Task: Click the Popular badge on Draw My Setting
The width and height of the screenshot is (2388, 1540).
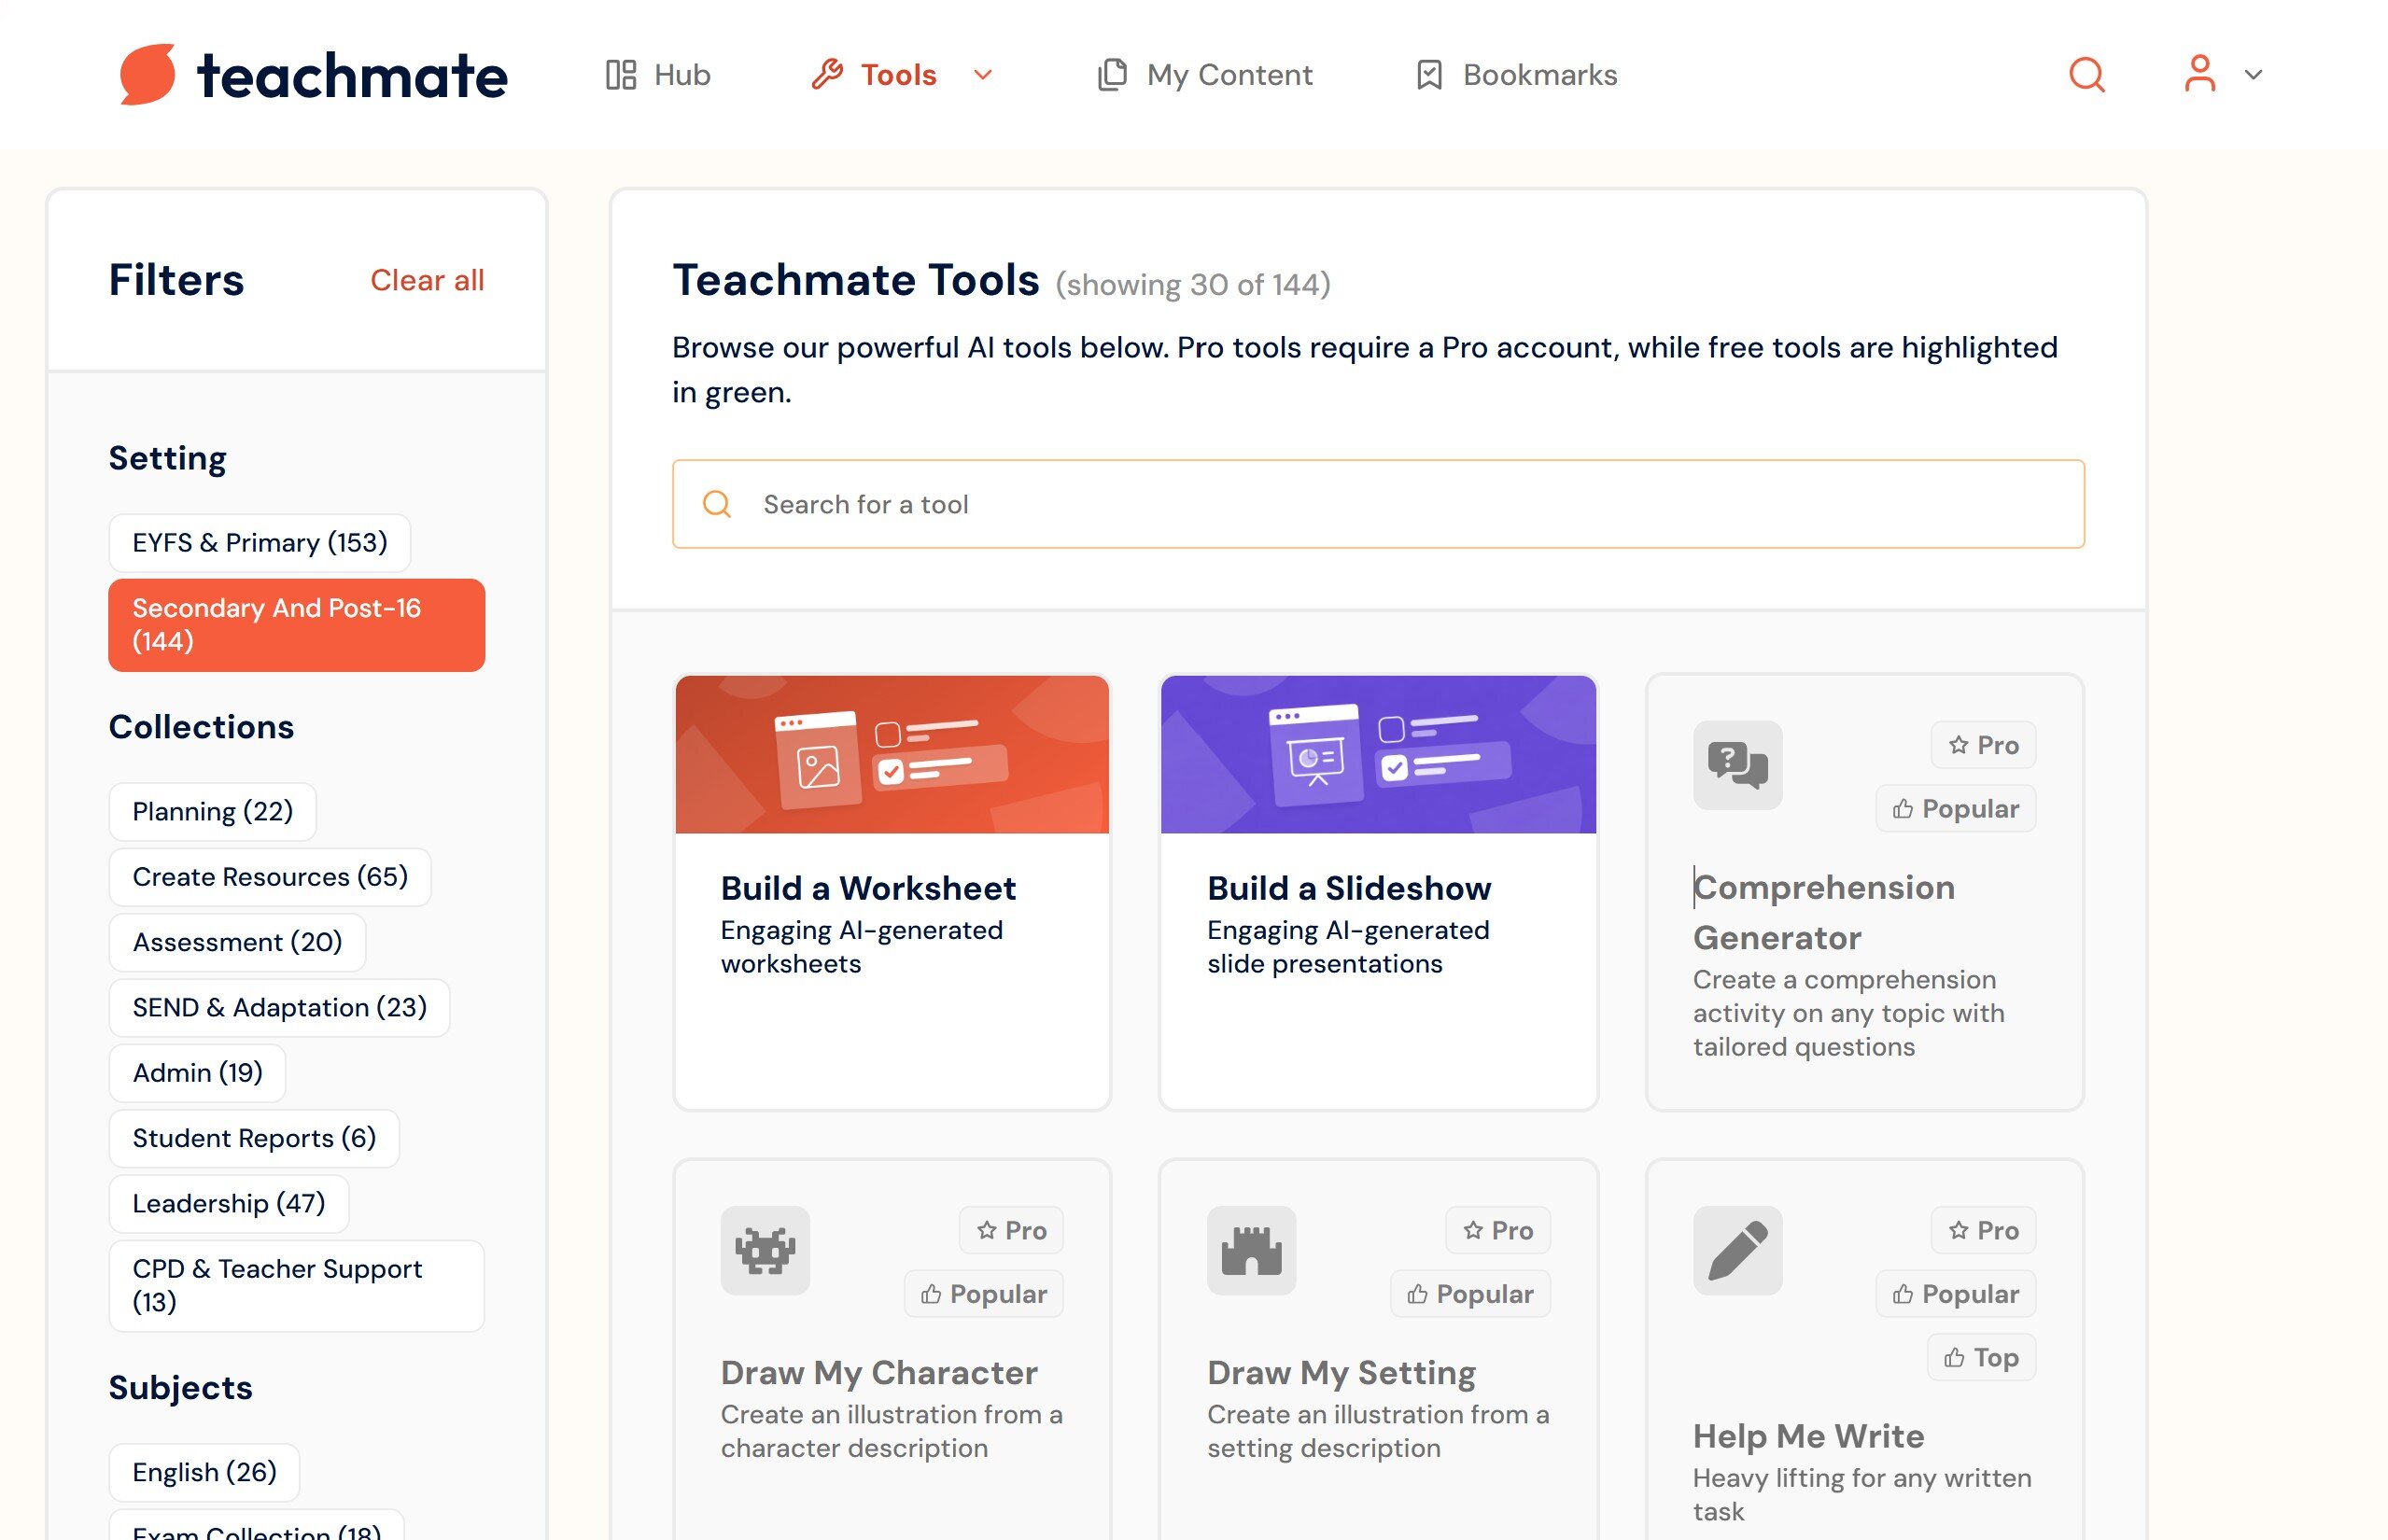Action: [1470, 1294]
